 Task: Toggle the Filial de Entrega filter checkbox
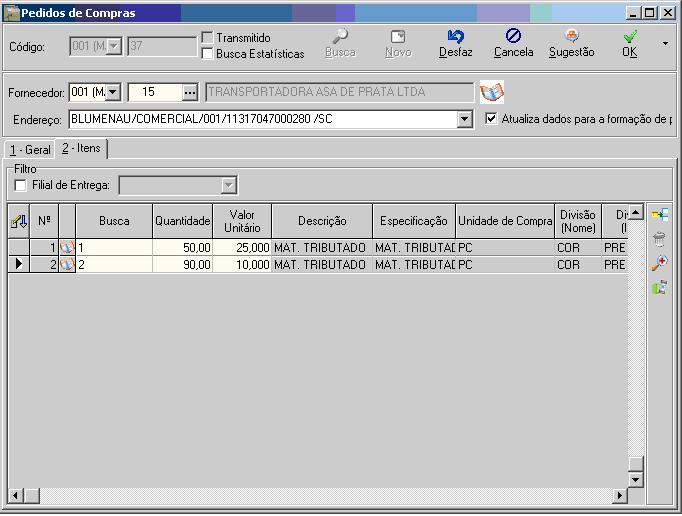tap(22, 185)
